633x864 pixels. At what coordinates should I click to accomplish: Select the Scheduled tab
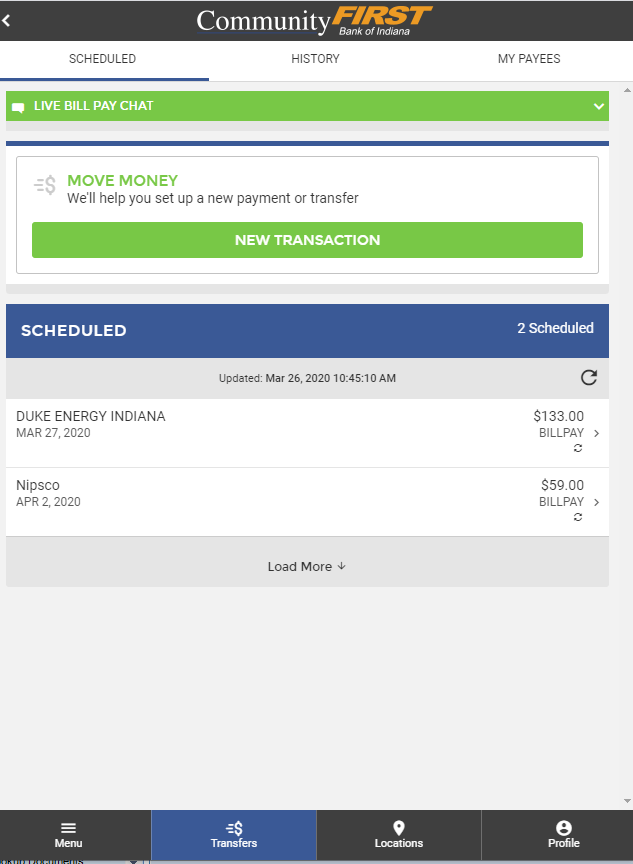[102, 59]
